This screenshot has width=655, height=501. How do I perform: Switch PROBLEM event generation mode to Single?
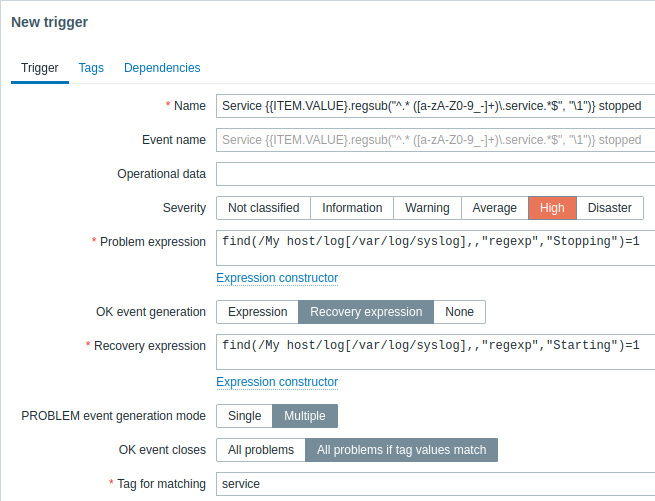[x=244, y=416]
